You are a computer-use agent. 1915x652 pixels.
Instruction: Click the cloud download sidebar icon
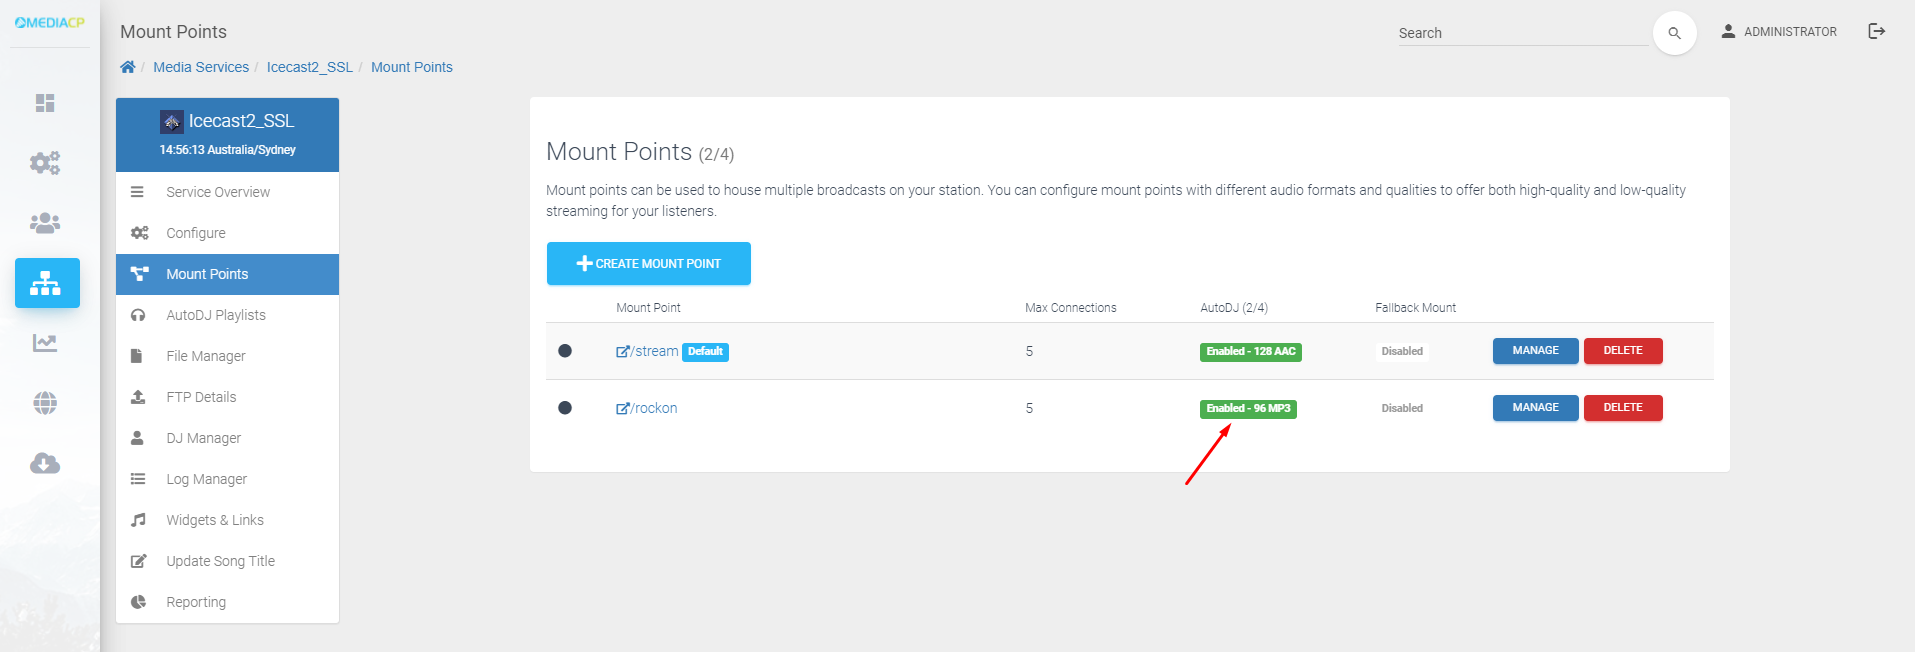pyautogui.click(x=45, y=463)
